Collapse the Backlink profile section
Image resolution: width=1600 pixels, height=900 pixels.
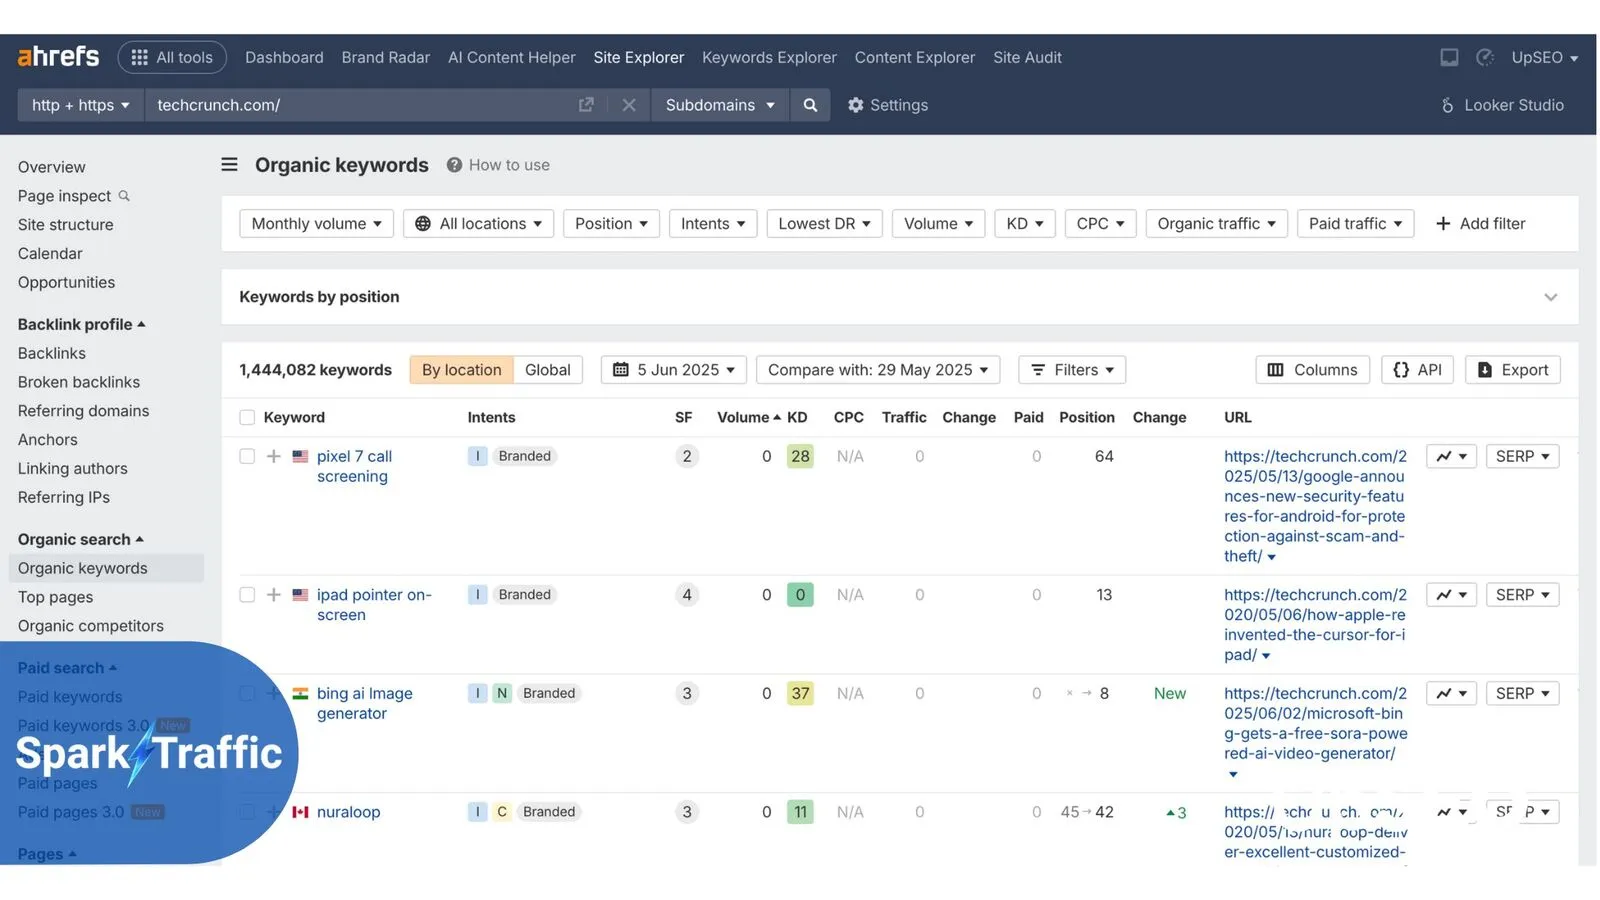(x=81, y=324)
